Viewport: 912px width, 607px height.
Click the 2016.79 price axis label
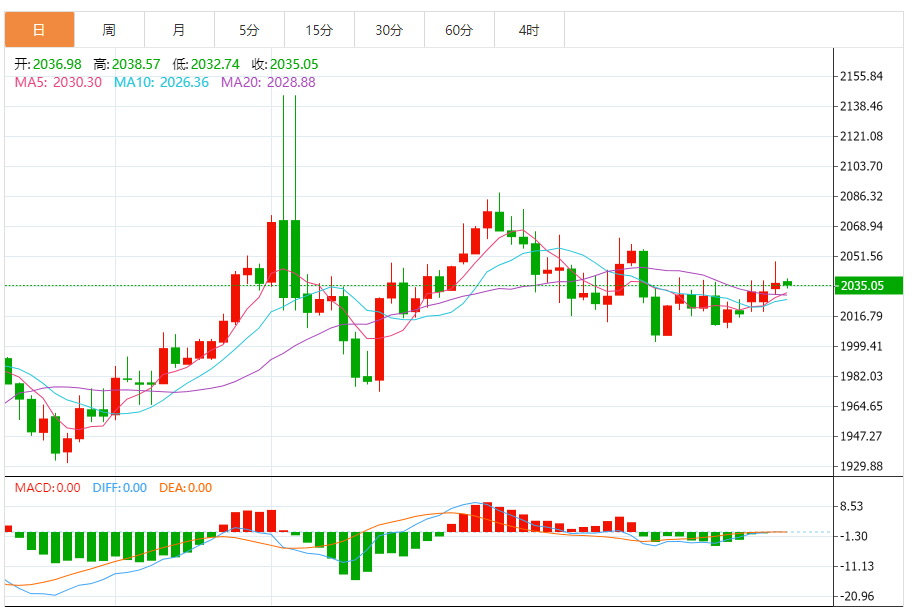(x=861, y=316)
